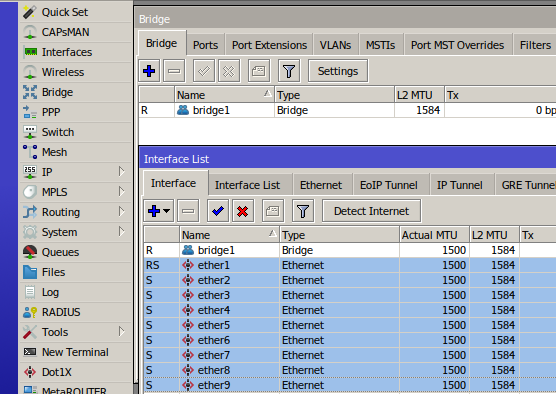Disable selected interfaces with red cross
Image resolution: width=556 pixels, height=394 pixels.
point(243,211)
